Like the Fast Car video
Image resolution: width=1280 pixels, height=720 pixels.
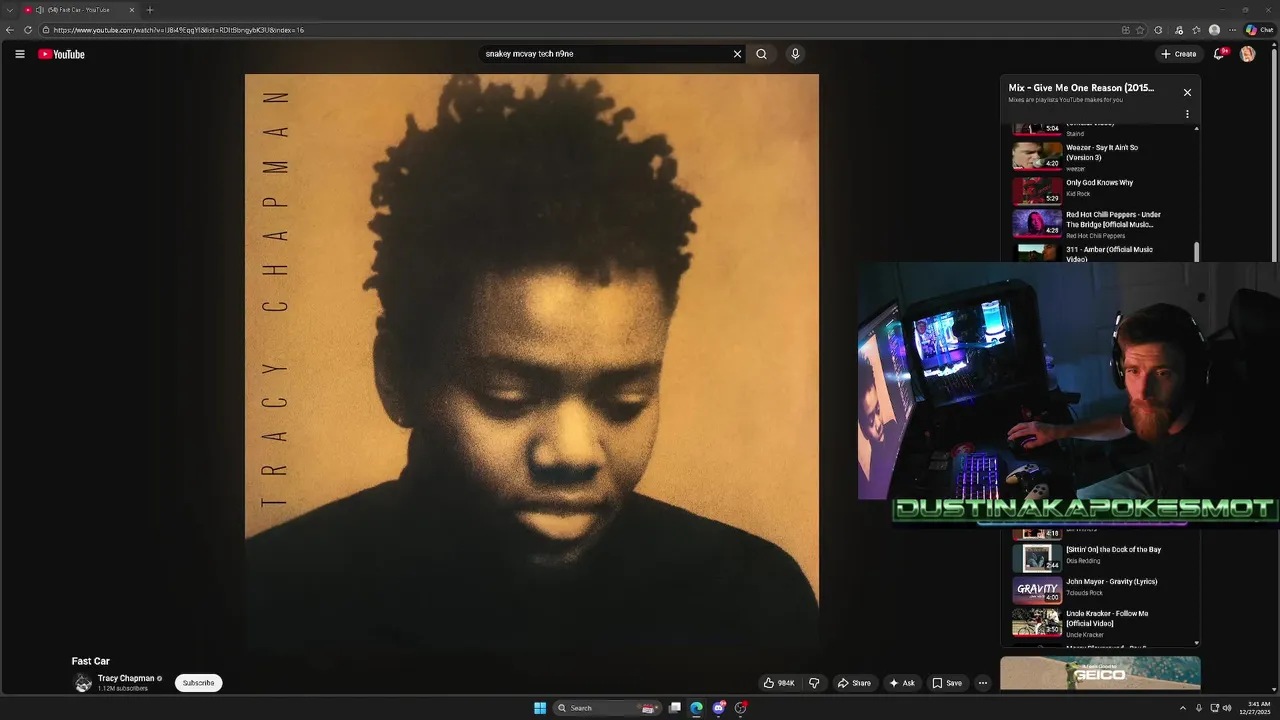click(x=779, y=683)
